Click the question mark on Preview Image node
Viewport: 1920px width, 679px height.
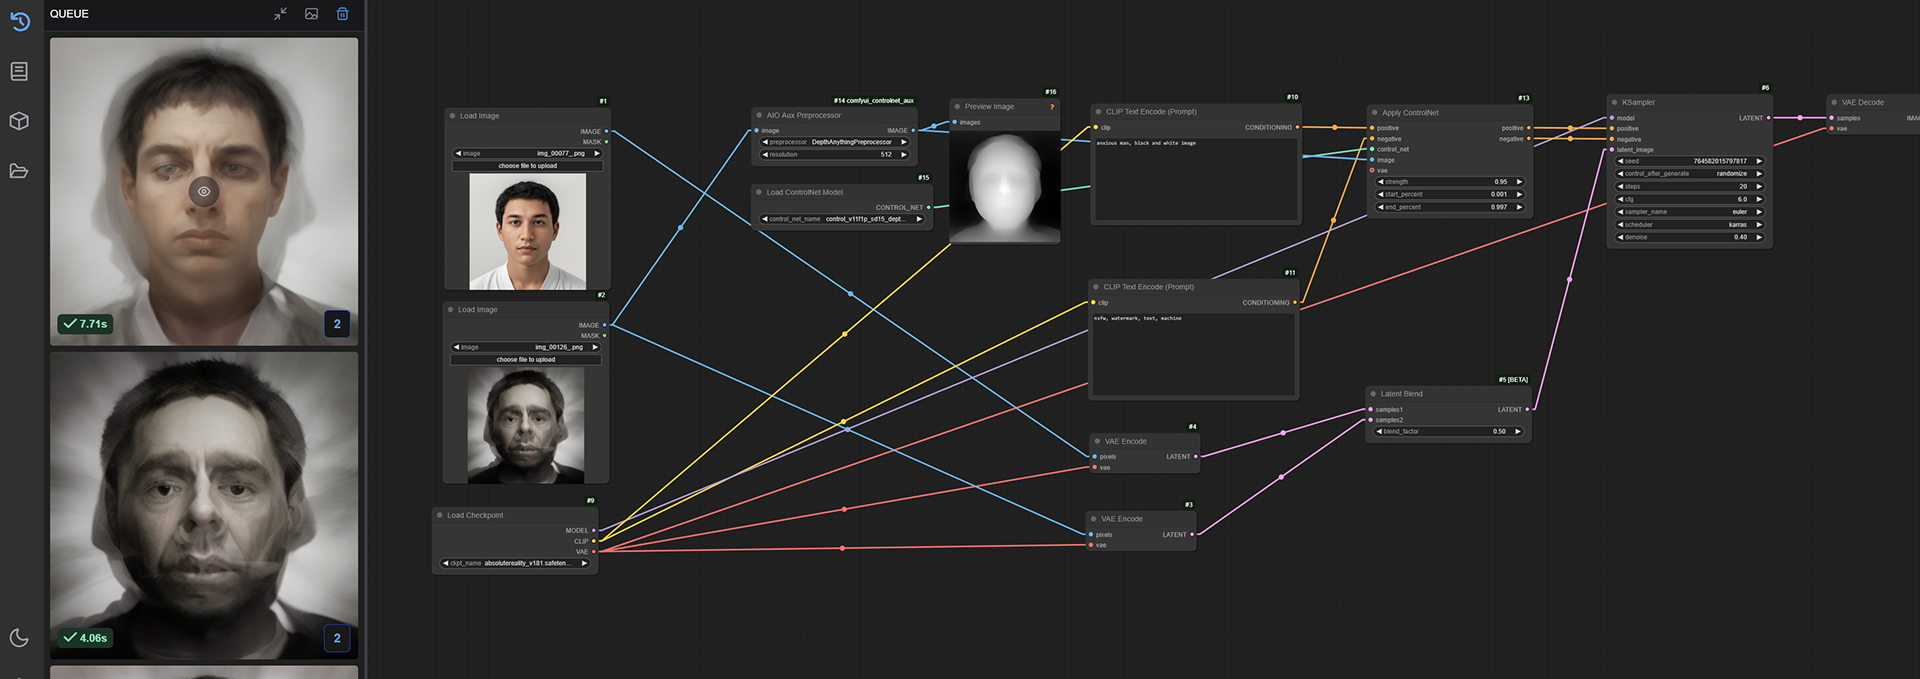click(1052, 107)
